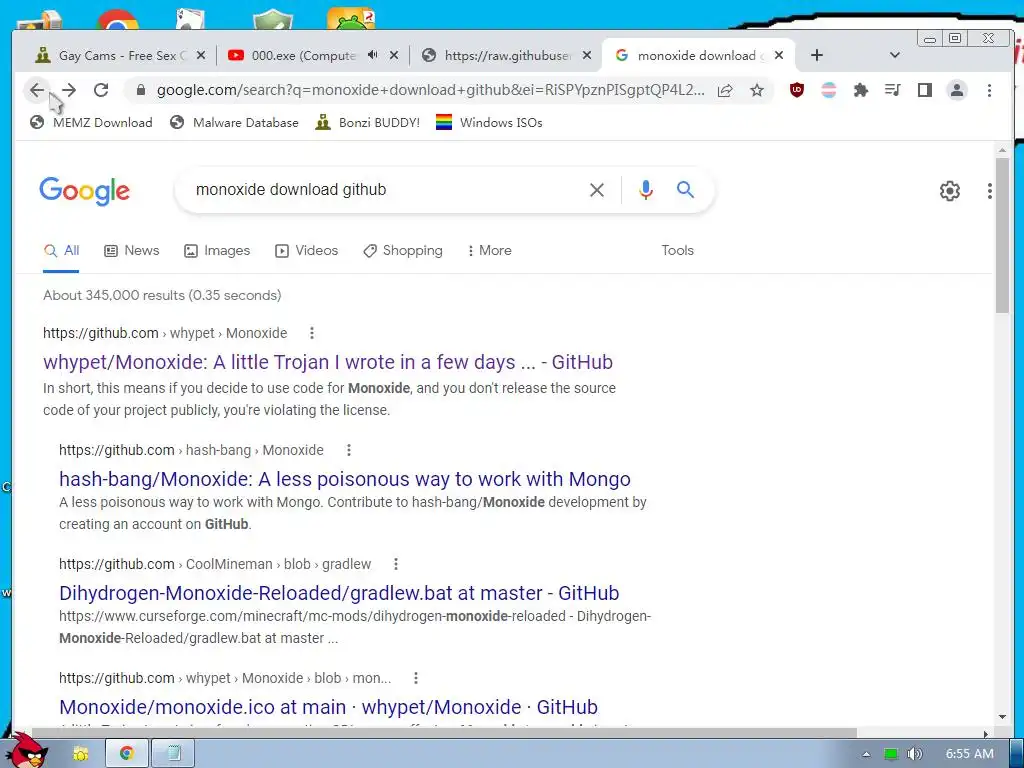The image size is (1024, 768).
Task: Click the taskbar volume speaker icon
Action: tap(914, 754)
